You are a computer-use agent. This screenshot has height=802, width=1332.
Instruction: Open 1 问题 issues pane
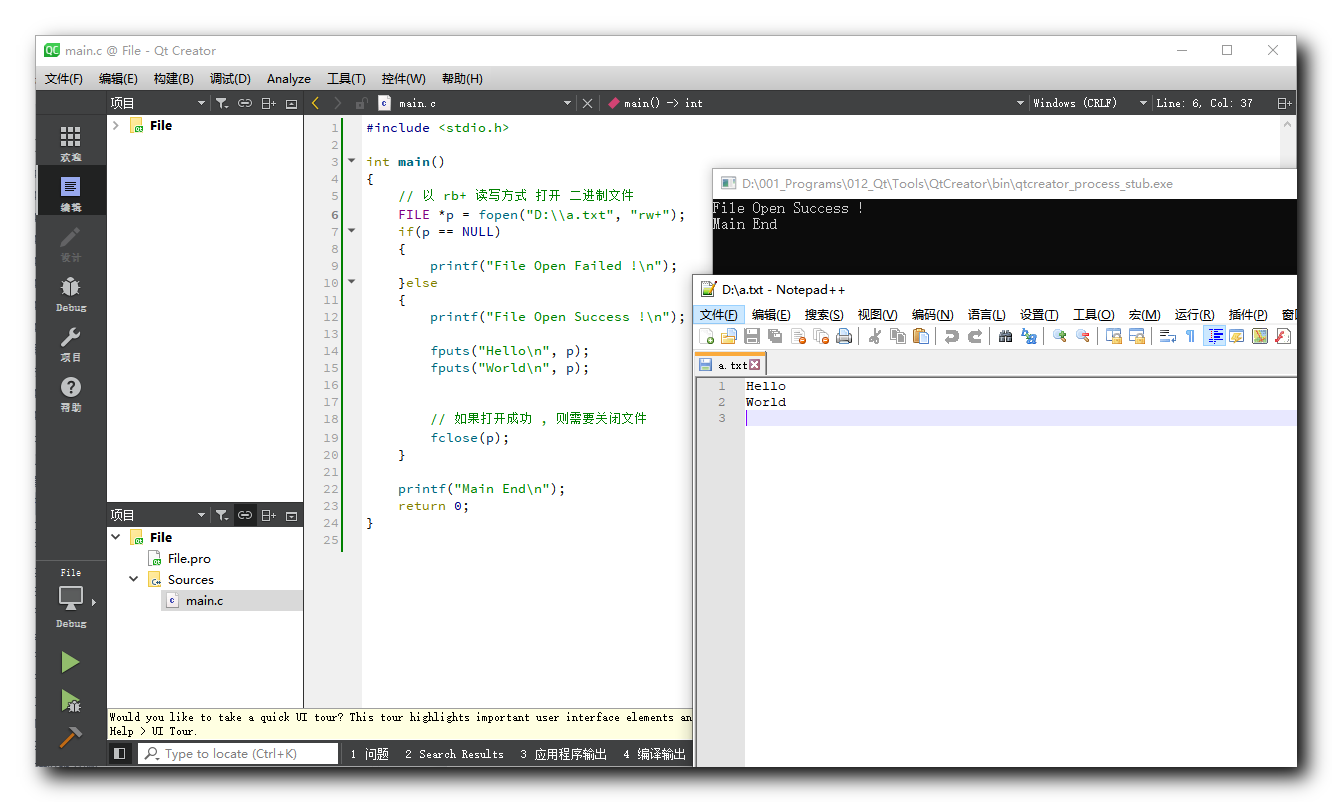(369, 754)
